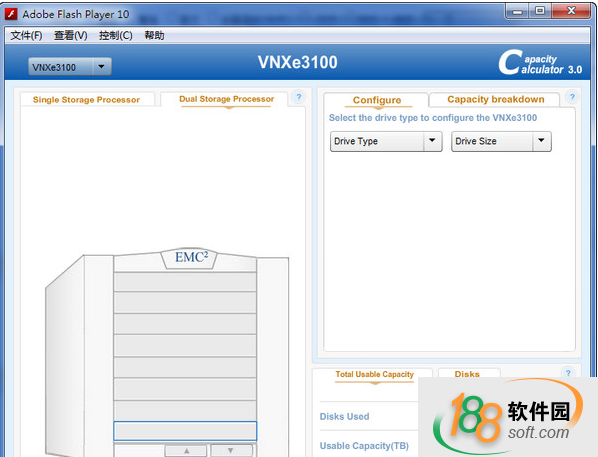Open the 帮助 menu
Image resolution: width=598 pixels, height=457 pixels.
[x=154, y=36]
